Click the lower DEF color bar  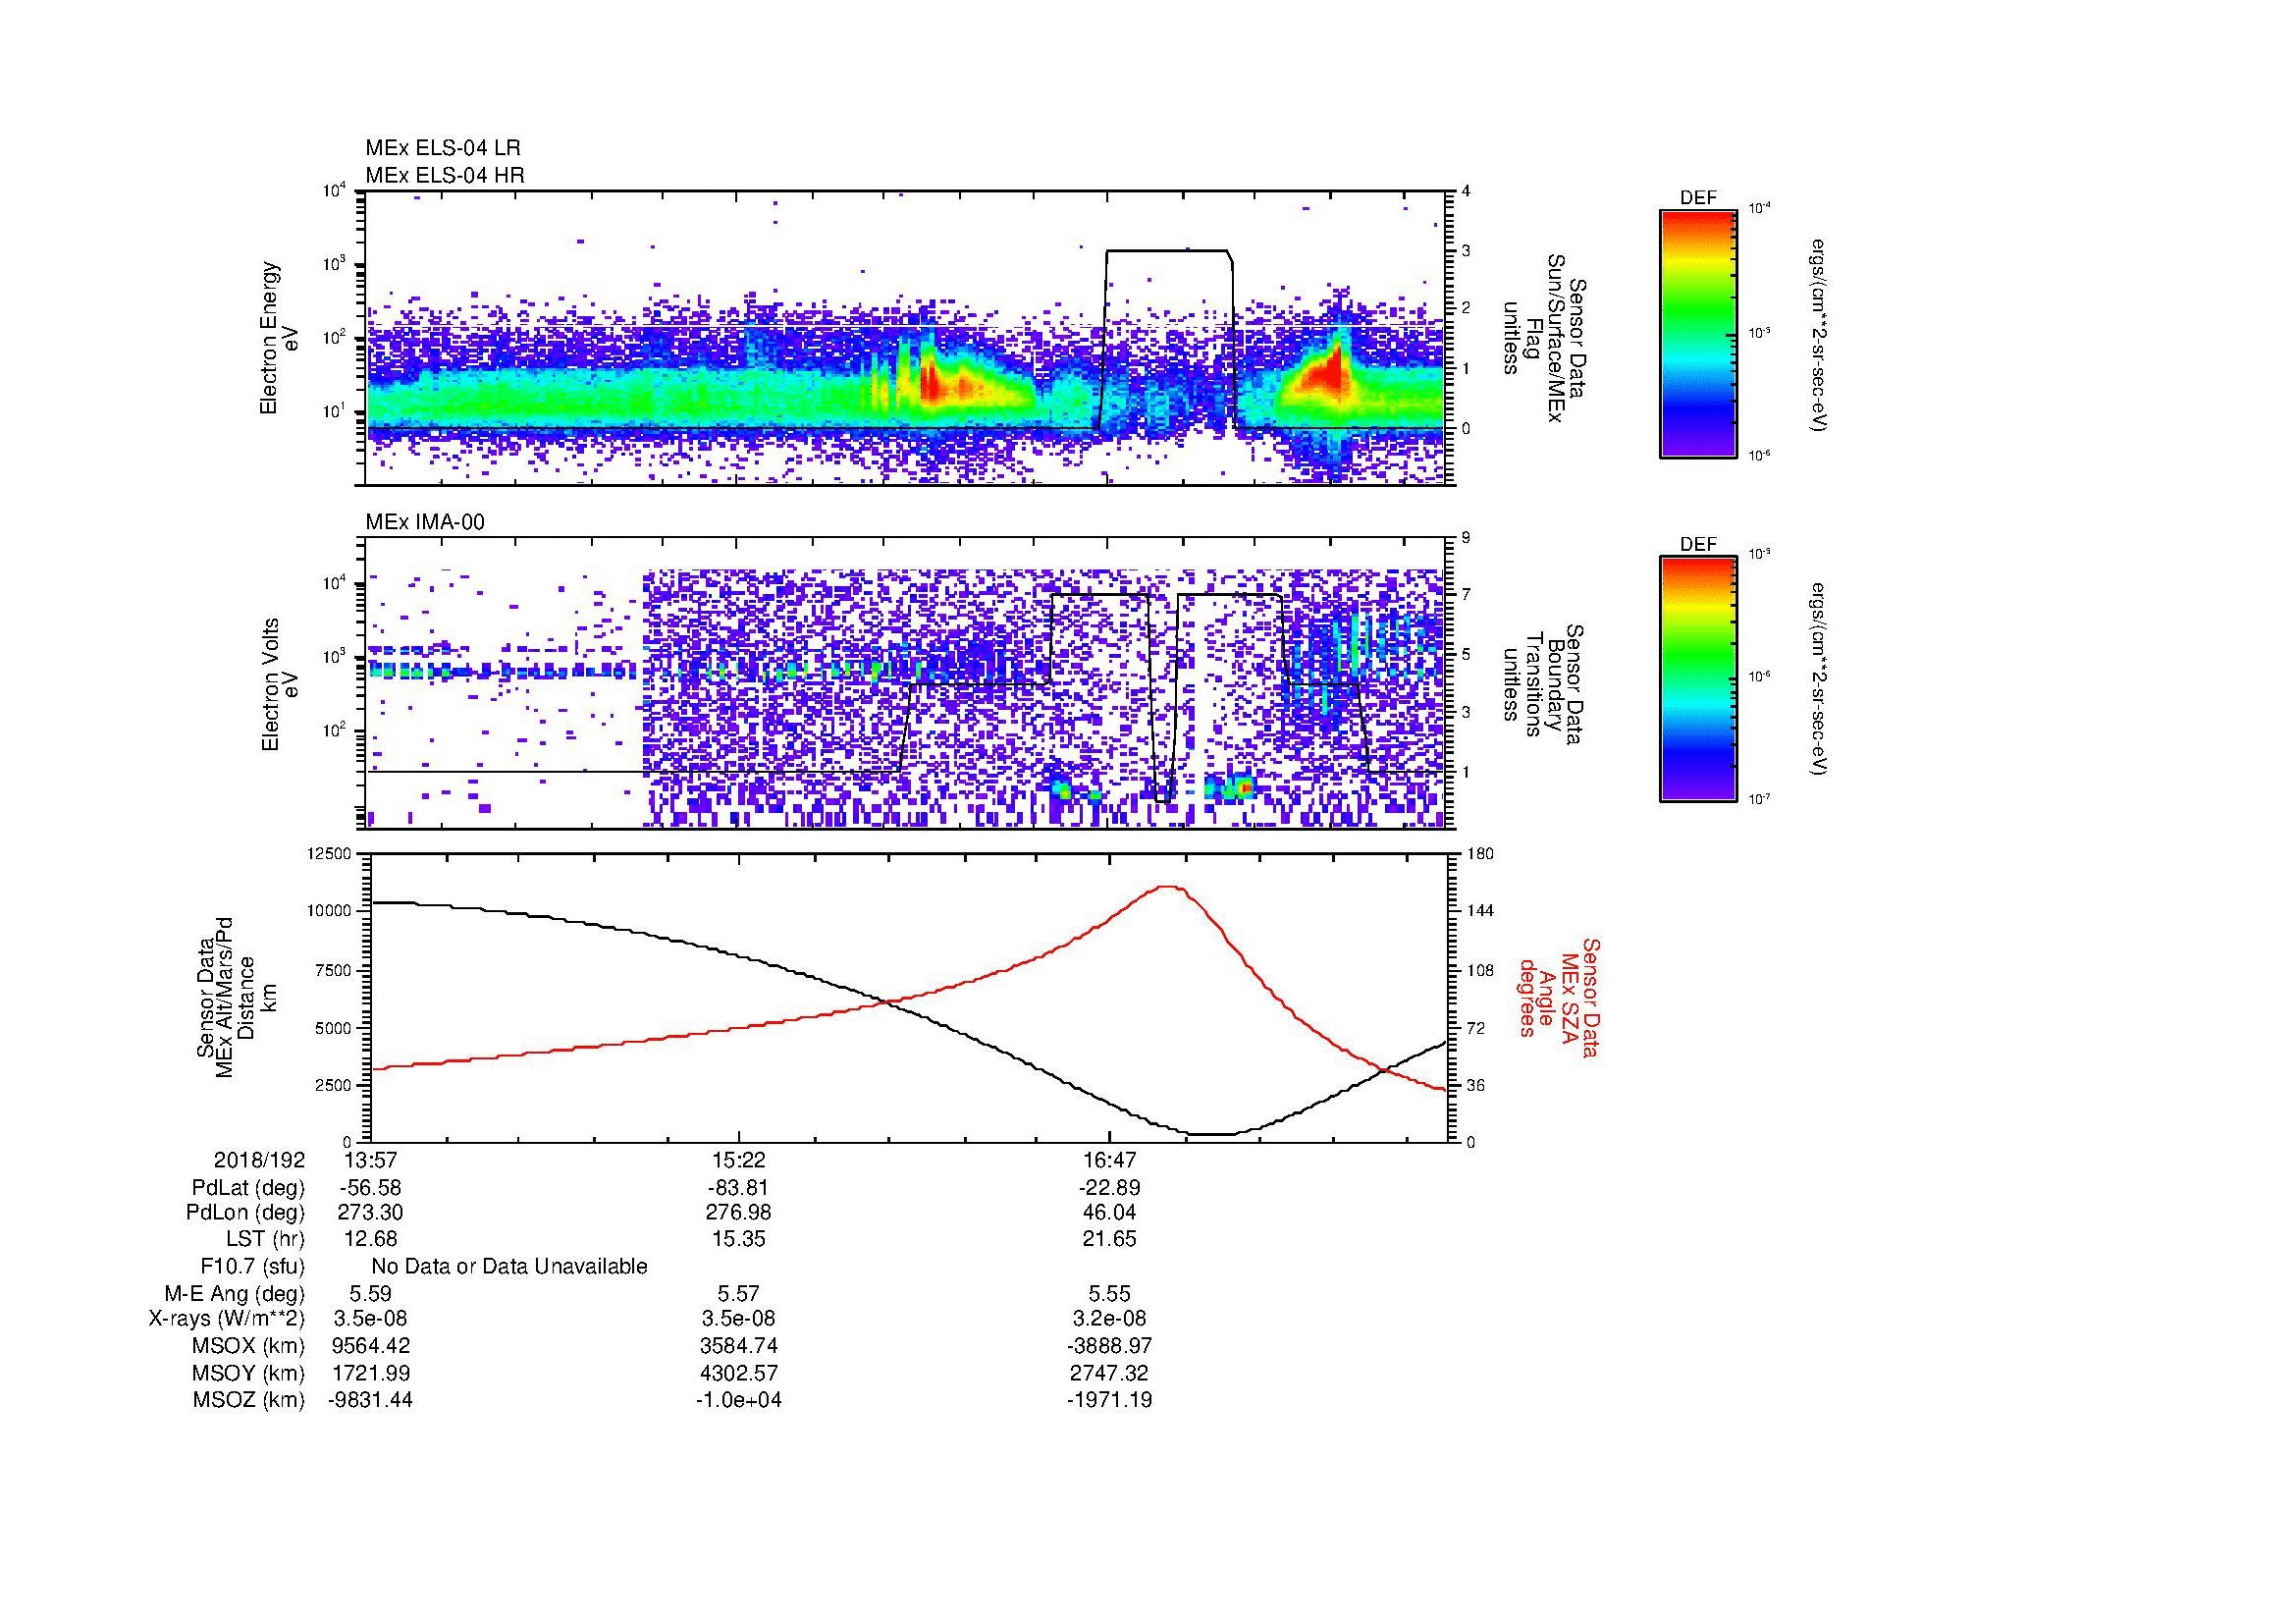[1698, 679]
